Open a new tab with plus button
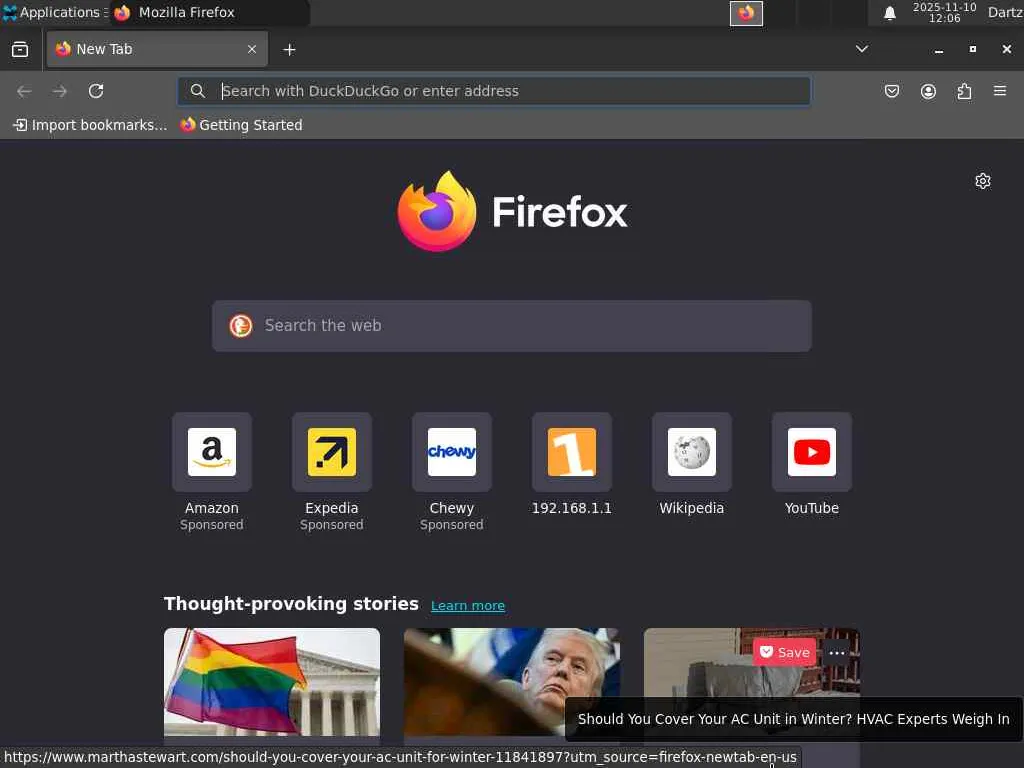1024x768 pixels. [289, 50]
